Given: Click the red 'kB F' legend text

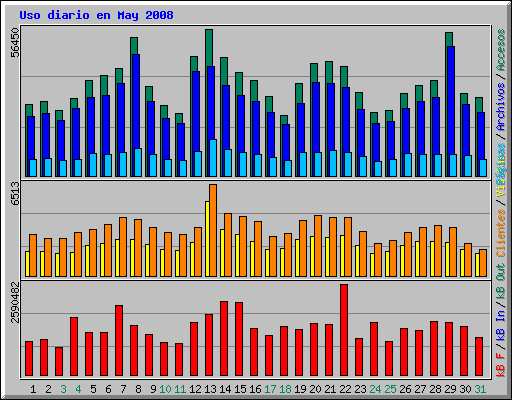Looking at the screenshot, I should pyautogui.click(x=501, y=365).
